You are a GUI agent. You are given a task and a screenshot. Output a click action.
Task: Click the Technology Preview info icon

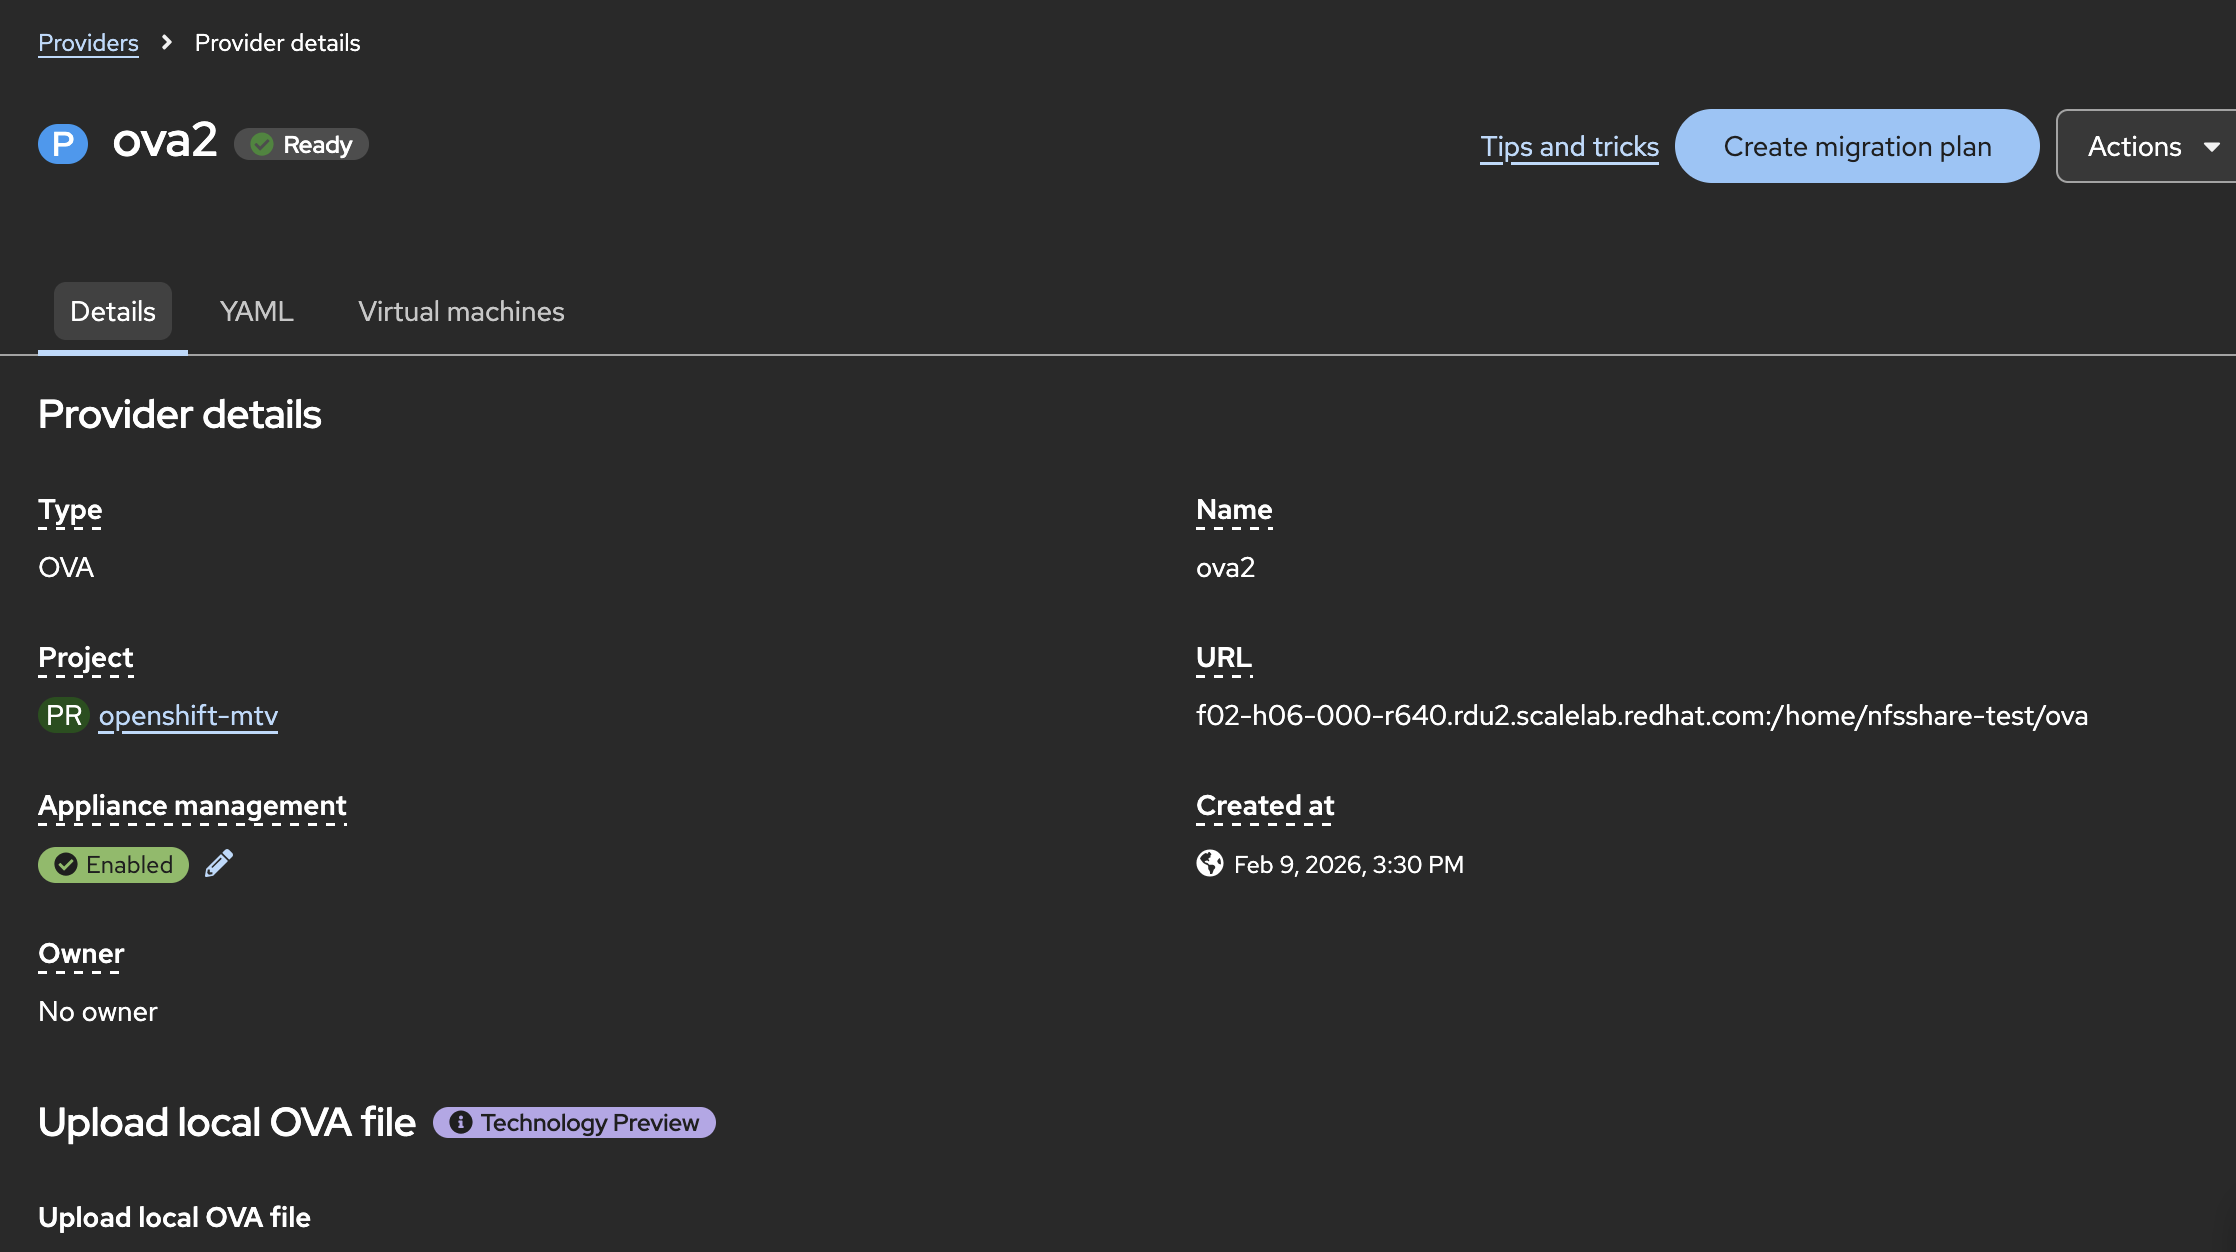point(460,1122)
